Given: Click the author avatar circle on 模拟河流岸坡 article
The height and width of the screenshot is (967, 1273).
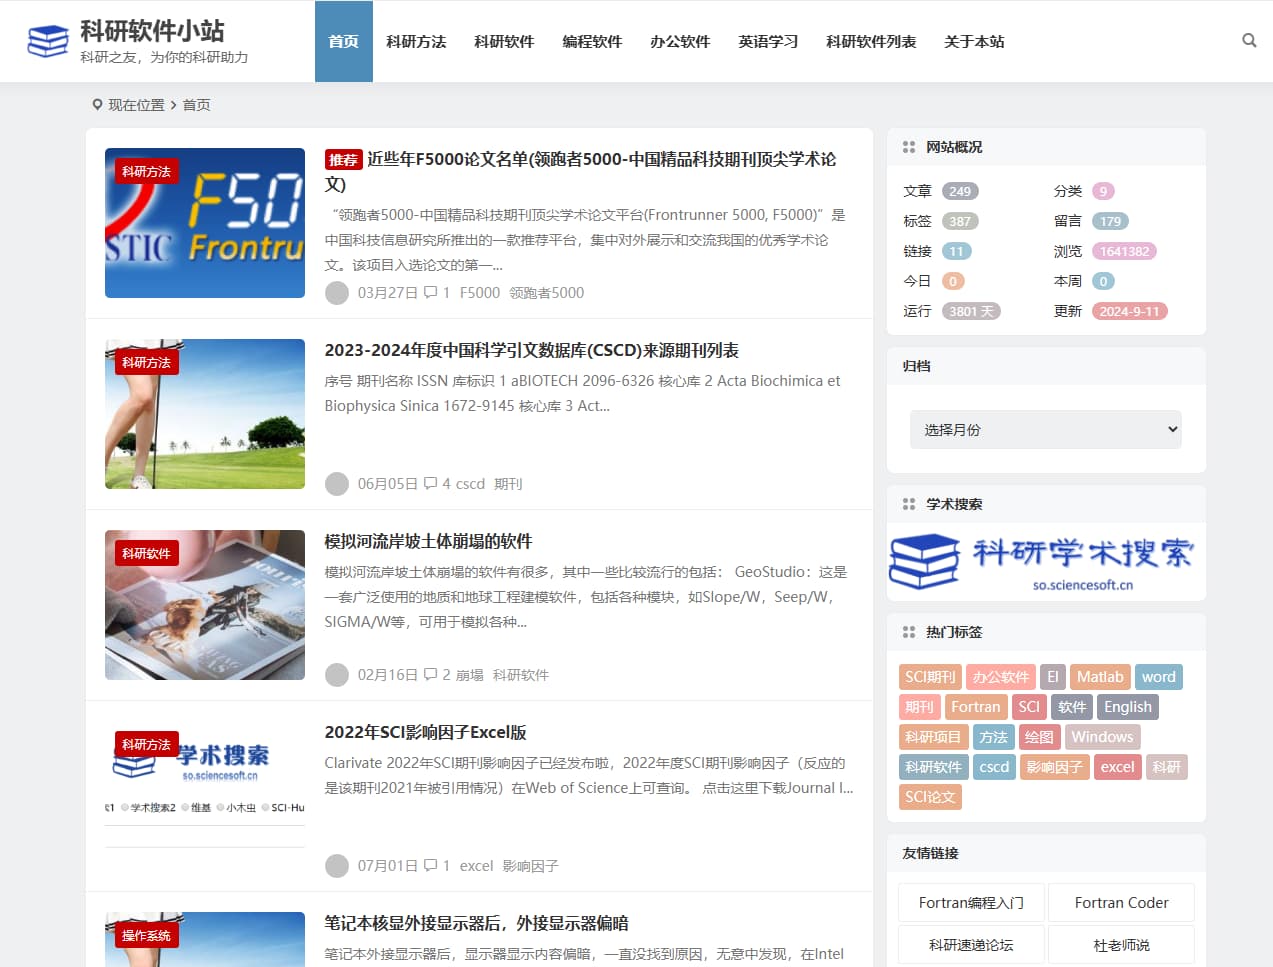Looking at the screenshot, I should click(x=337, y=675).
